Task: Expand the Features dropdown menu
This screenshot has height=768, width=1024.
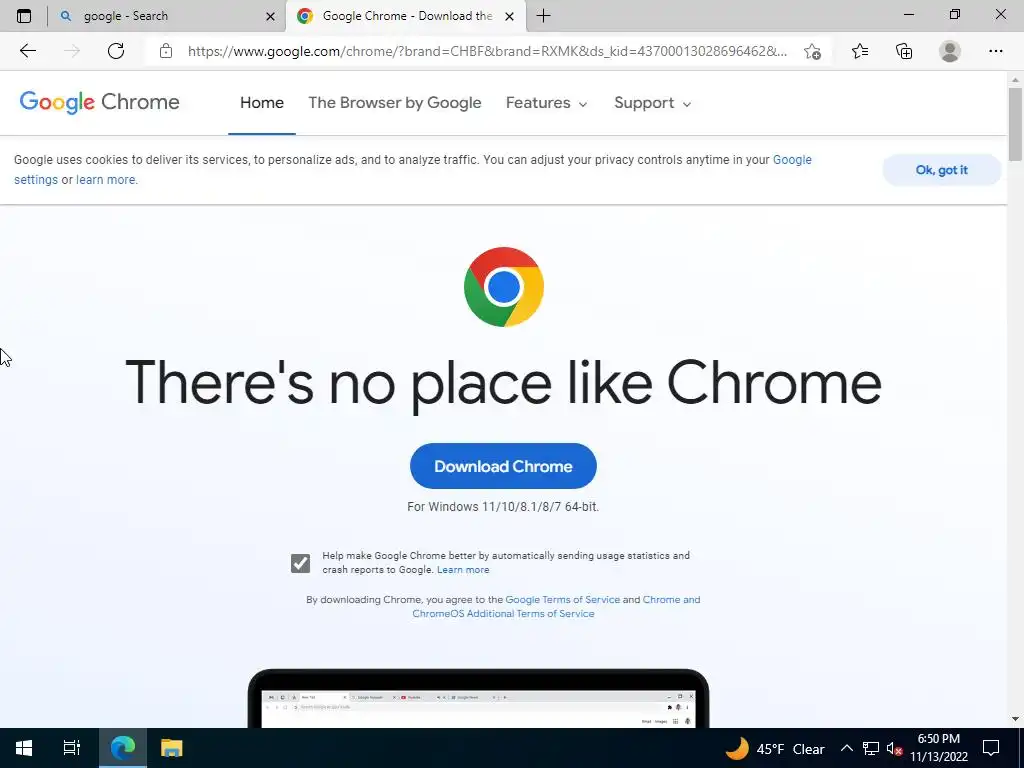Action: pos(547,103)
